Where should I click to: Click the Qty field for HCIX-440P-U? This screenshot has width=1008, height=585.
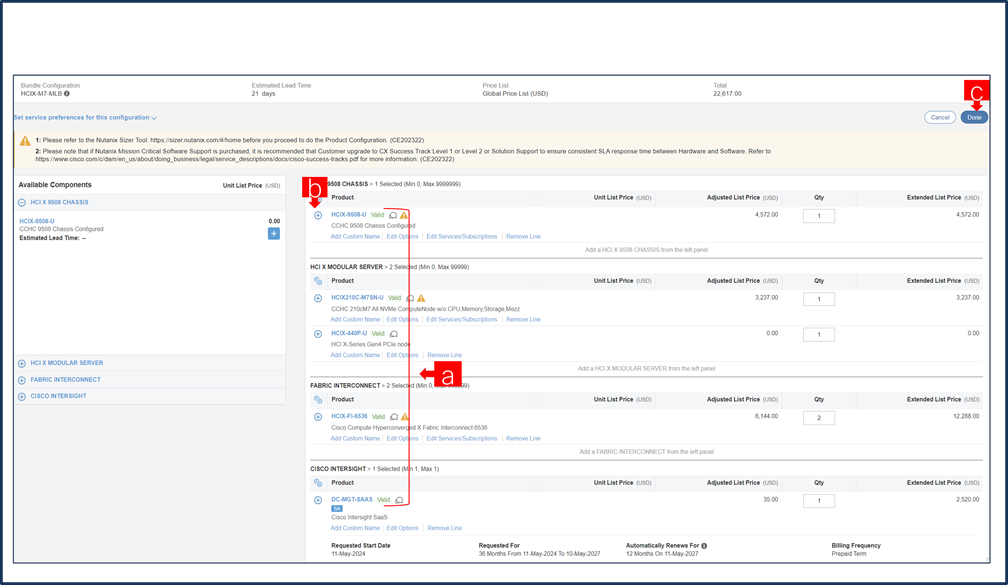coord(819,335)
